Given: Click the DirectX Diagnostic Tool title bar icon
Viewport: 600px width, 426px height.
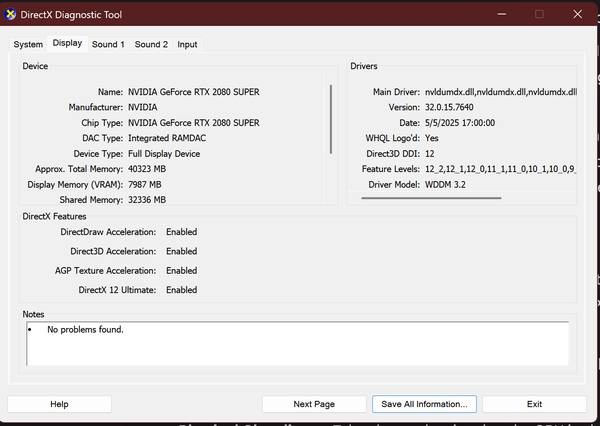Looking at the screenshot, I should coord(10,14).
